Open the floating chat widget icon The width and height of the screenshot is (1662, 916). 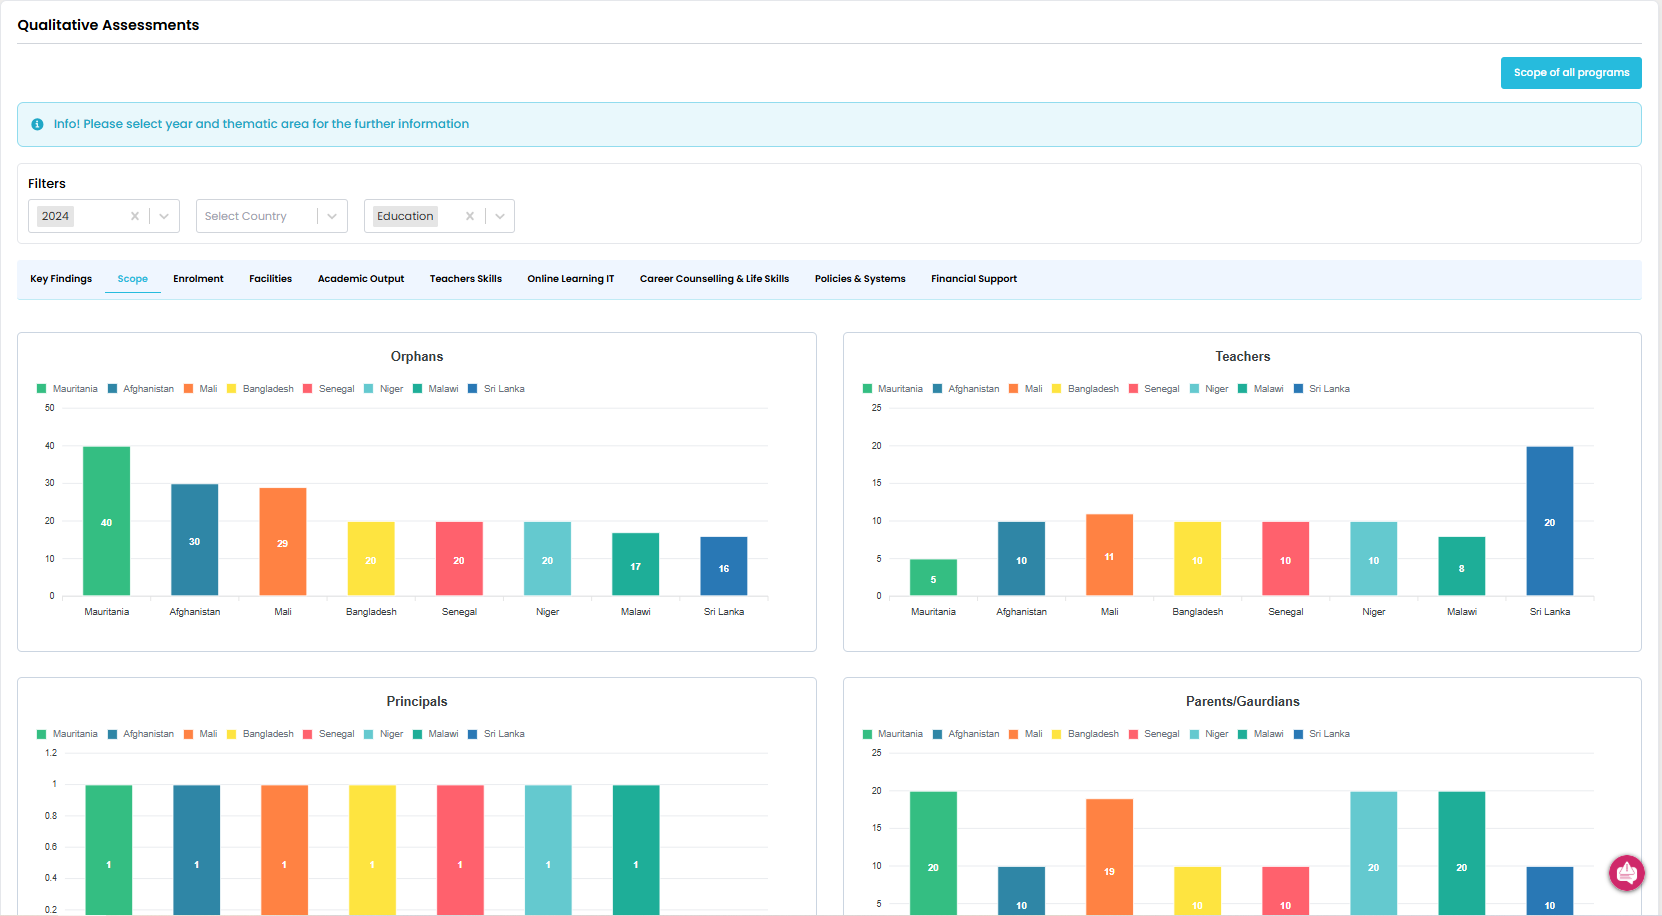pos(1626,873)
